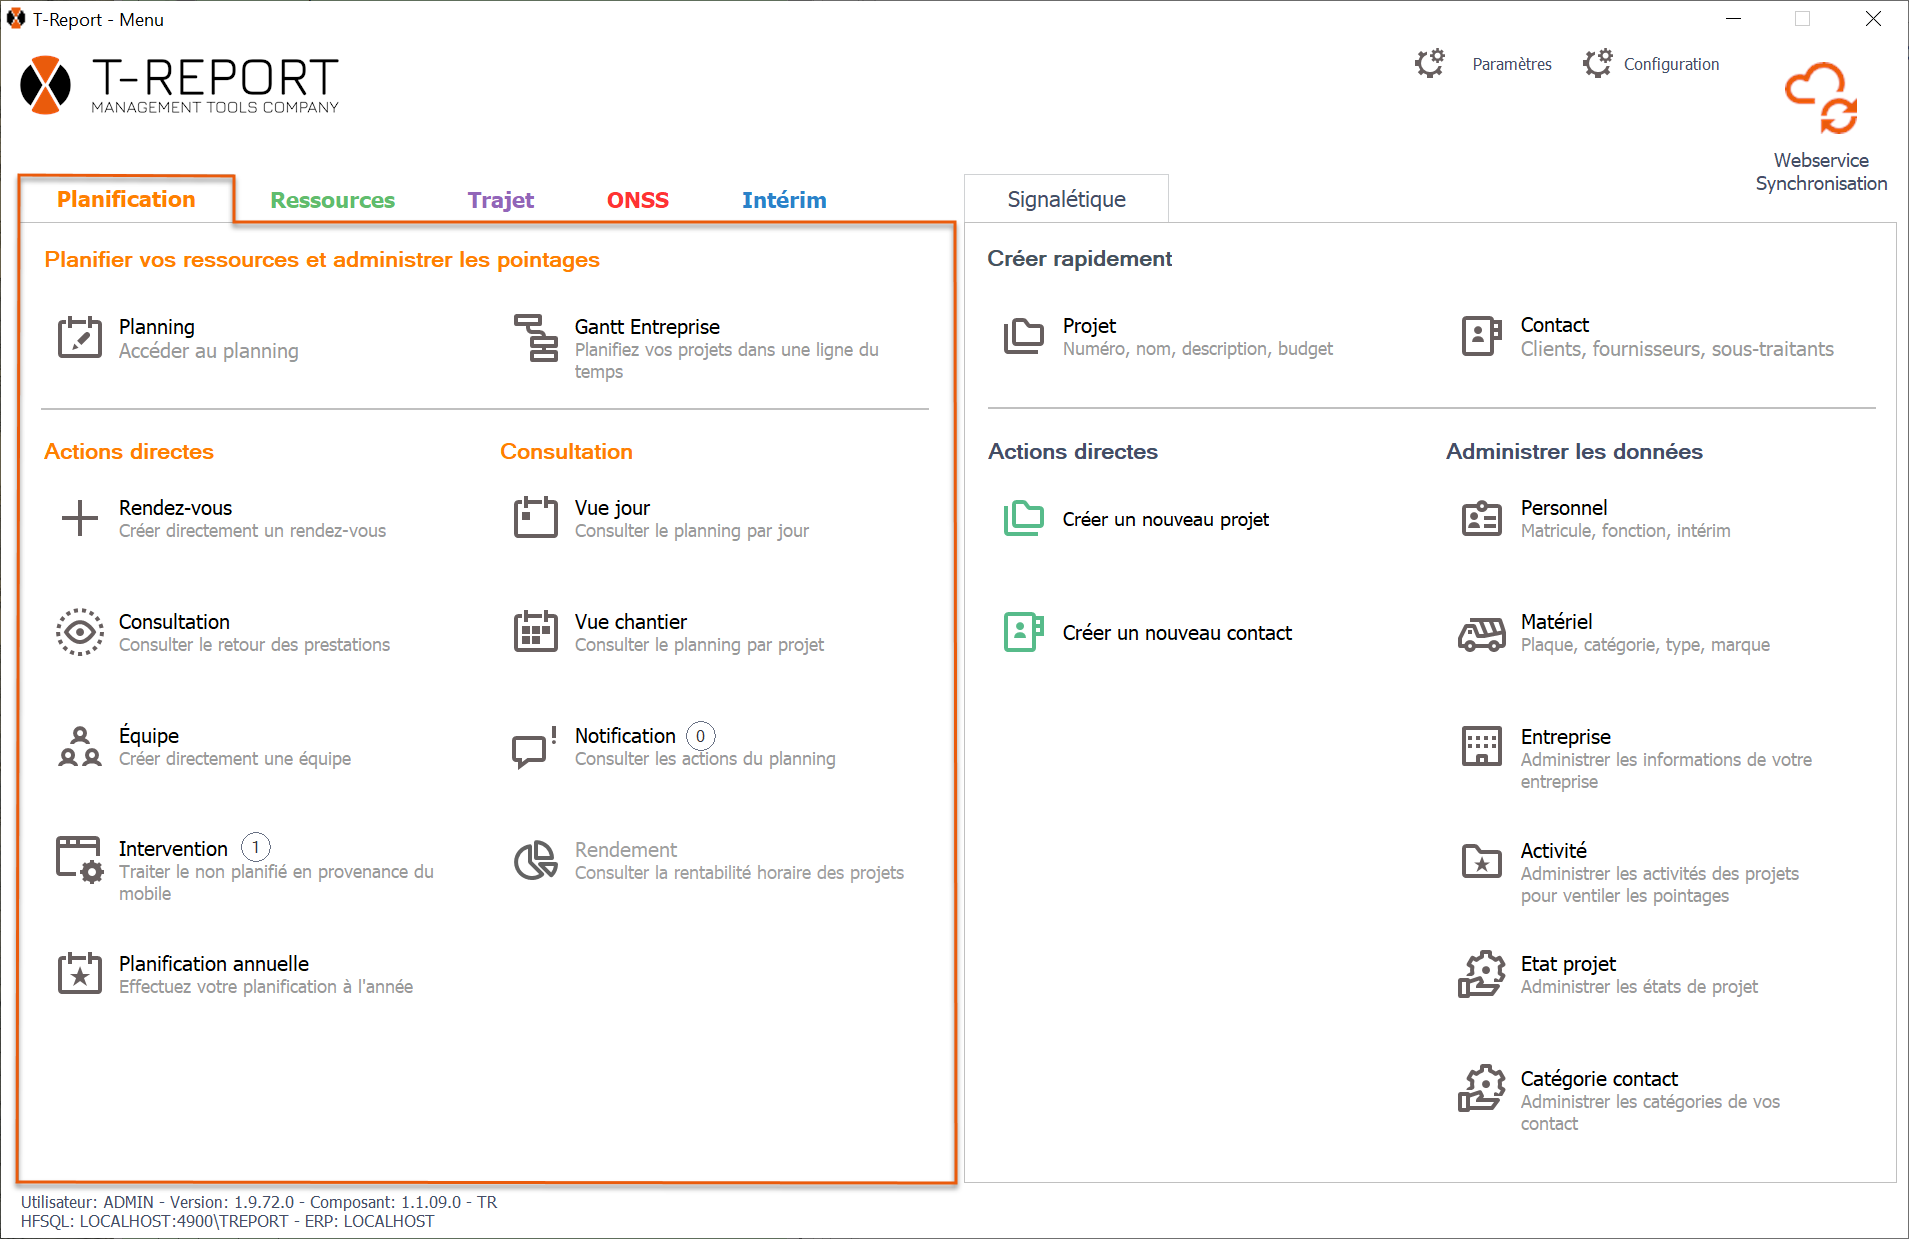Open the Entreprise building icon
This screenshot has height=1239, width=1909.
[1481, 746]
